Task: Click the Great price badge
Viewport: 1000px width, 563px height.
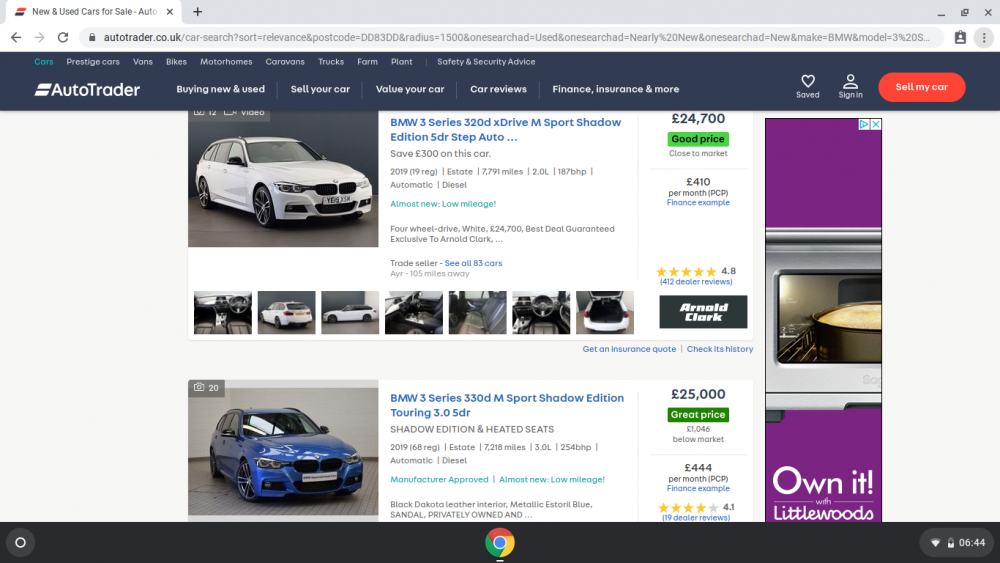Action: (698, 414)
